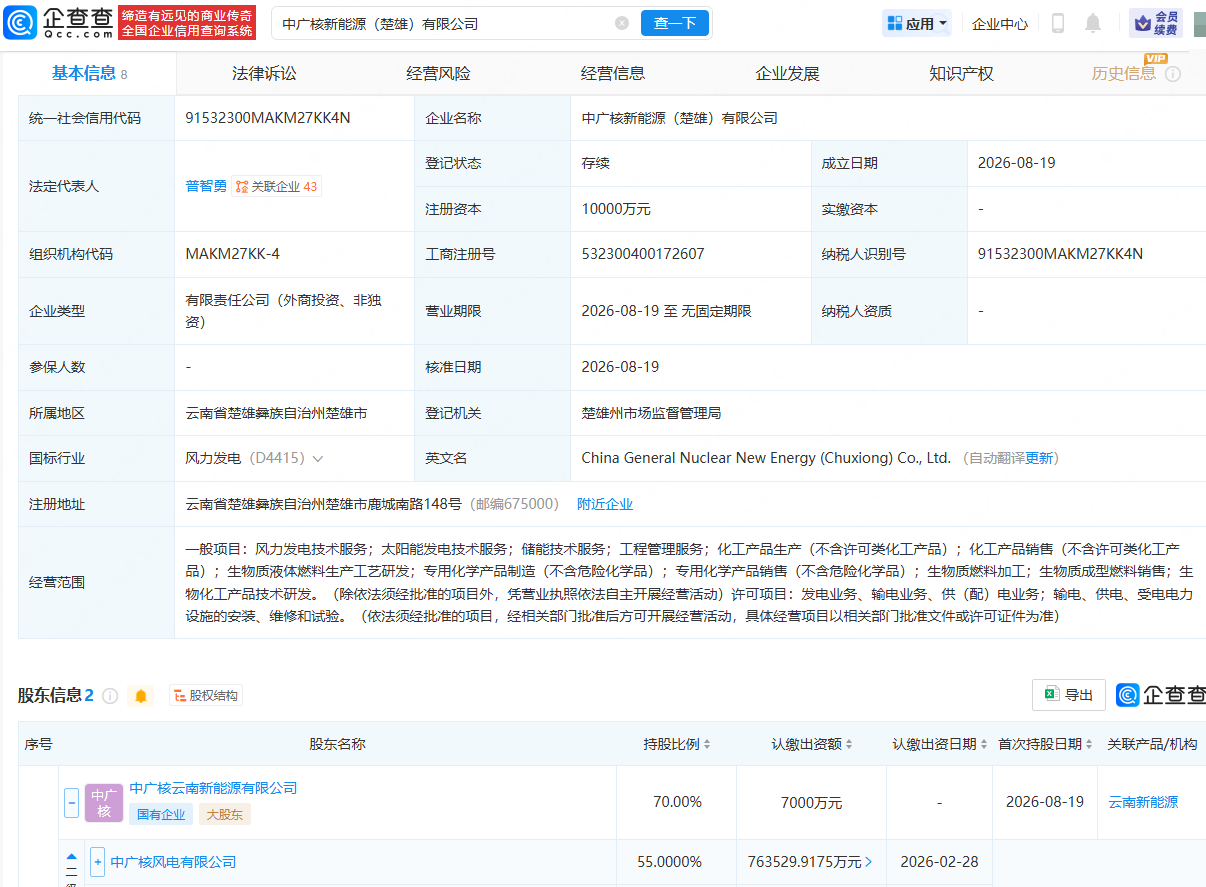Click the 70.00% shareholding cell
This screenshot has width=1206, height=887.
pyautogui.click(x=676, y=802)
